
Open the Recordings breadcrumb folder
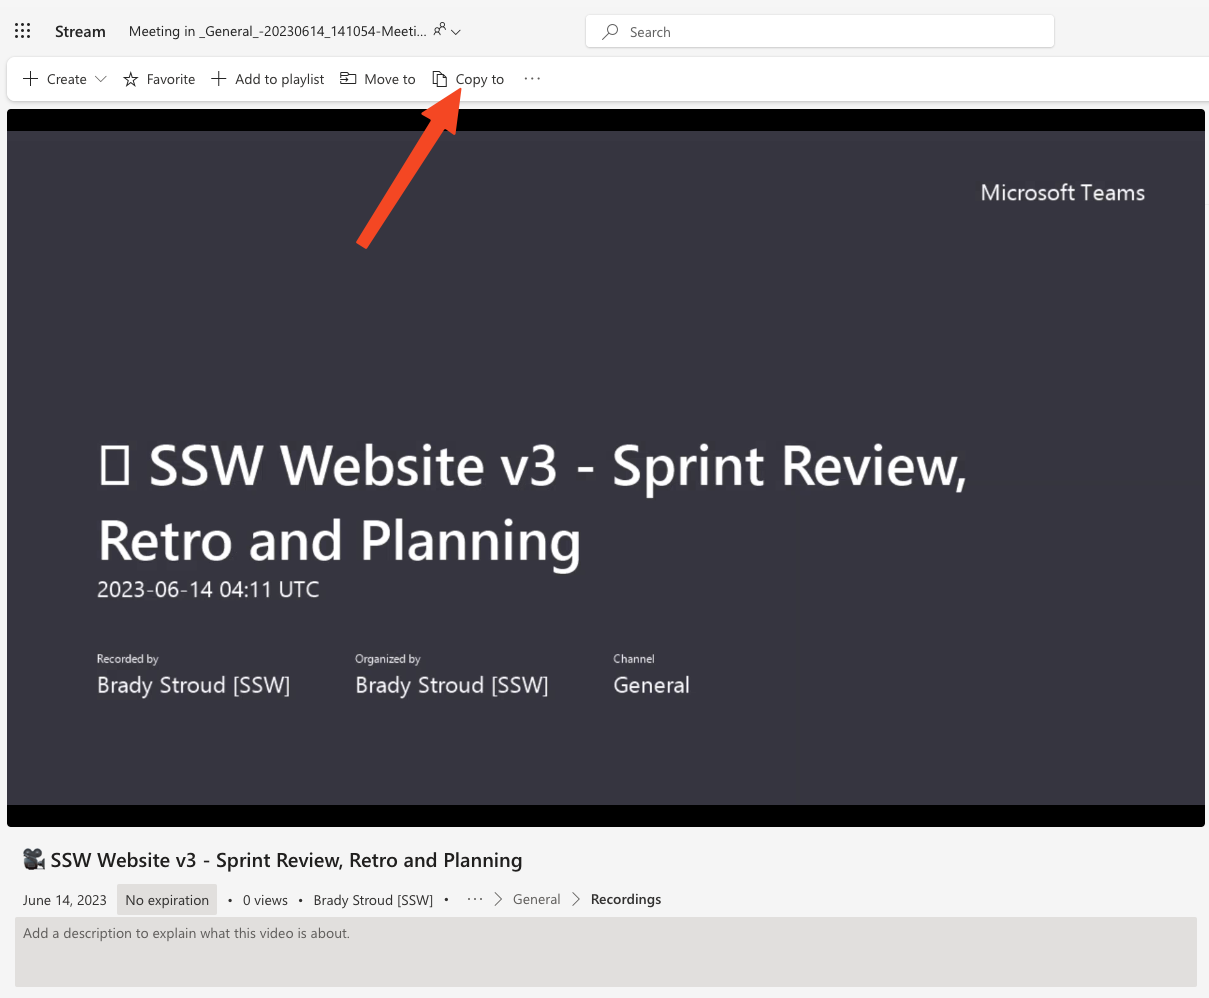pos(626,899)
